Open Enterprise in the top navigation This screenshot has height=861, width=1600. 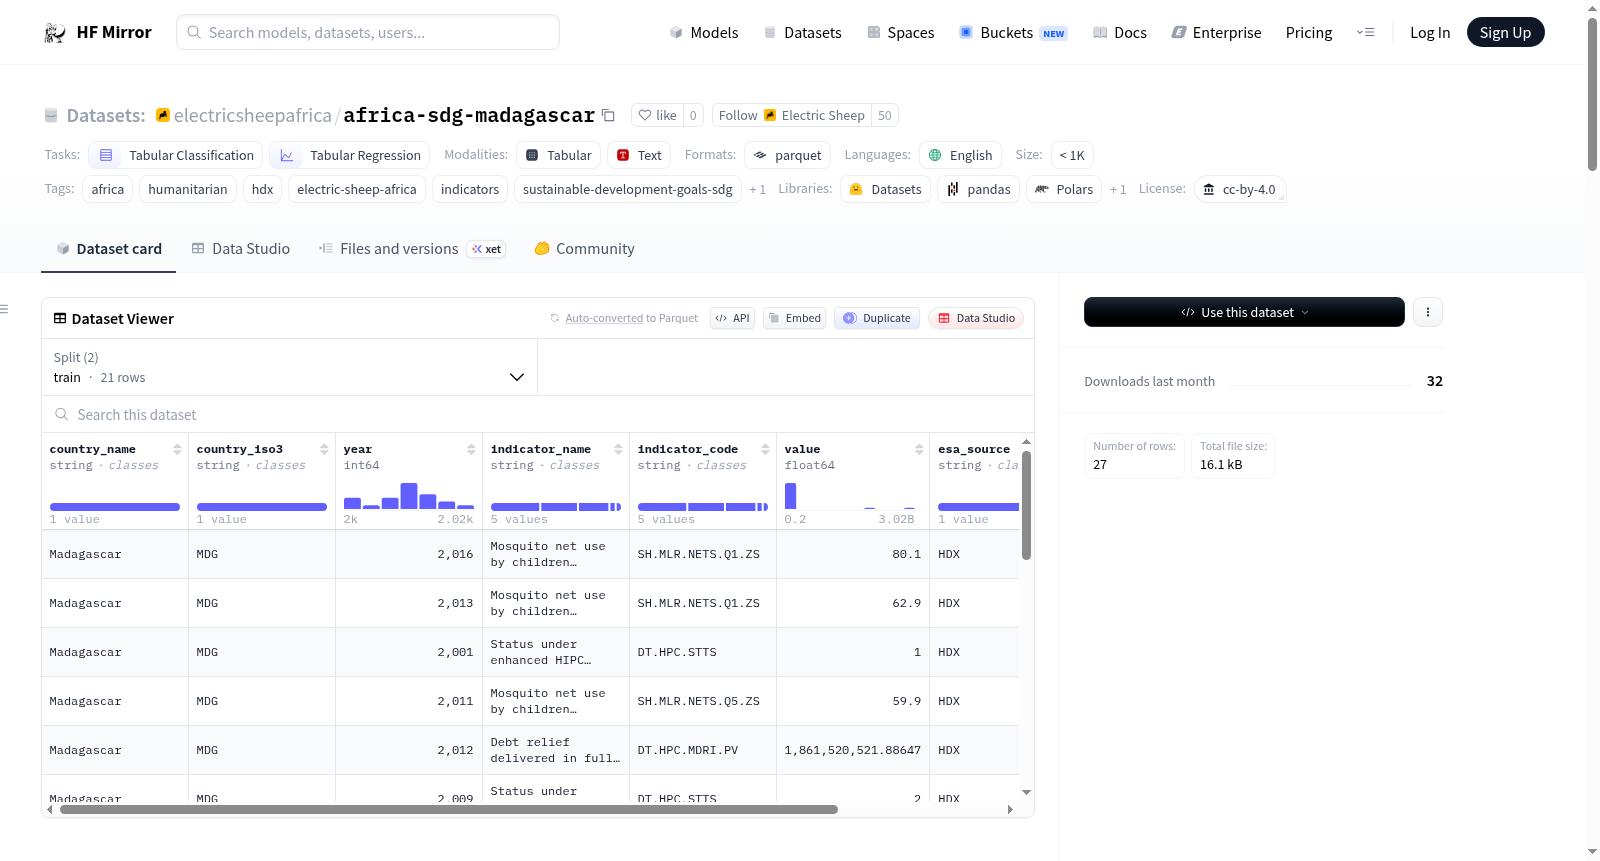(x=1216, y=33)
